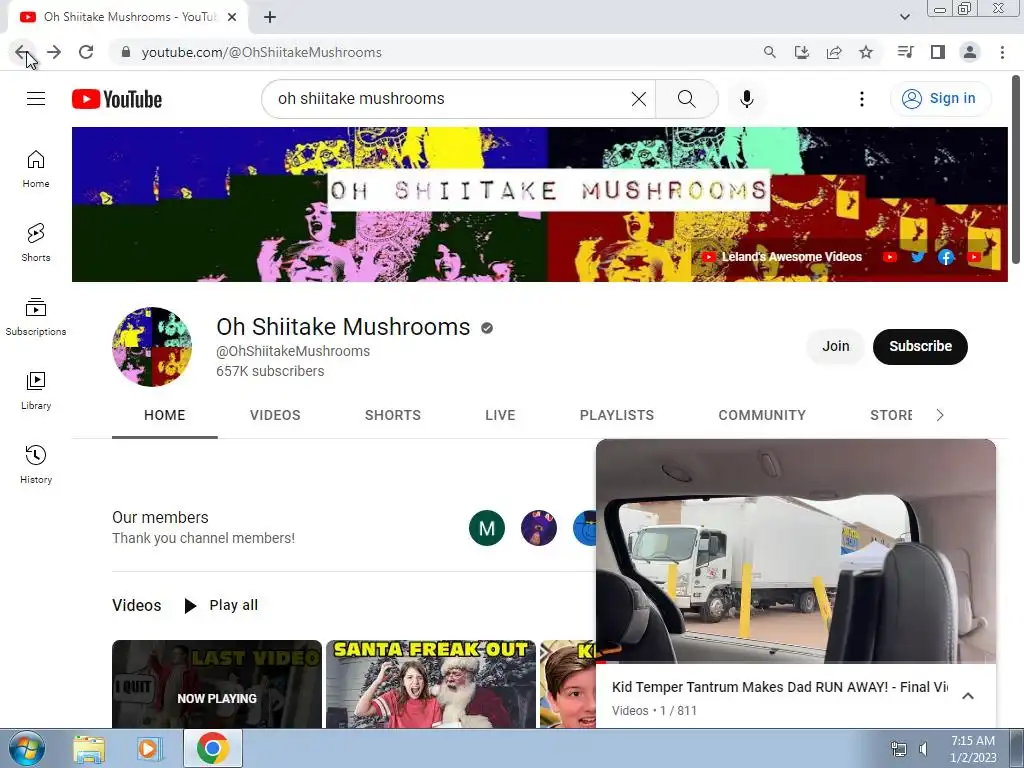The height and width of the screenshot is (768, 1024).
Task: Click the Sign in button
Action: pos(939,99)
